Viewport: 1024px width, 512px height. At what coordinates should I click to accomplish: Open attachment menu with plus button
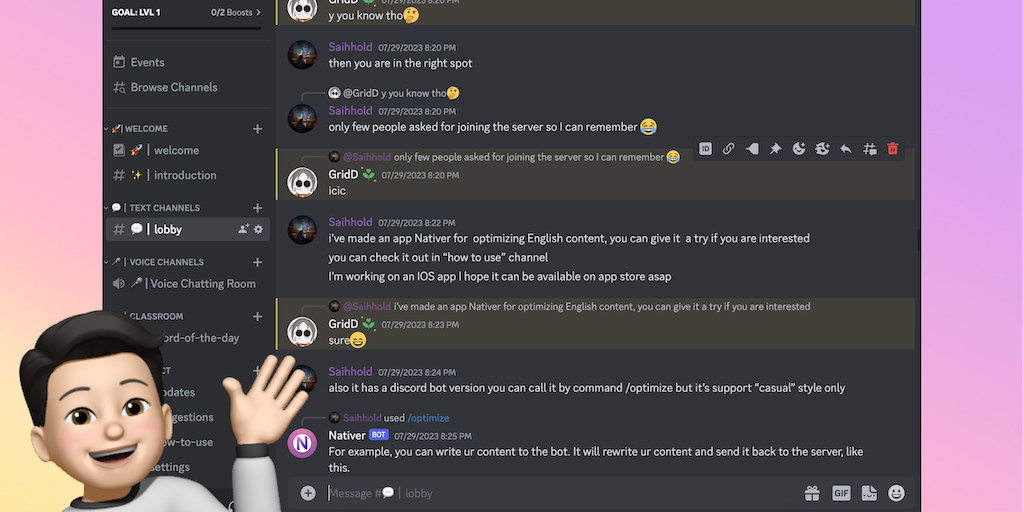tap(308, 493)
